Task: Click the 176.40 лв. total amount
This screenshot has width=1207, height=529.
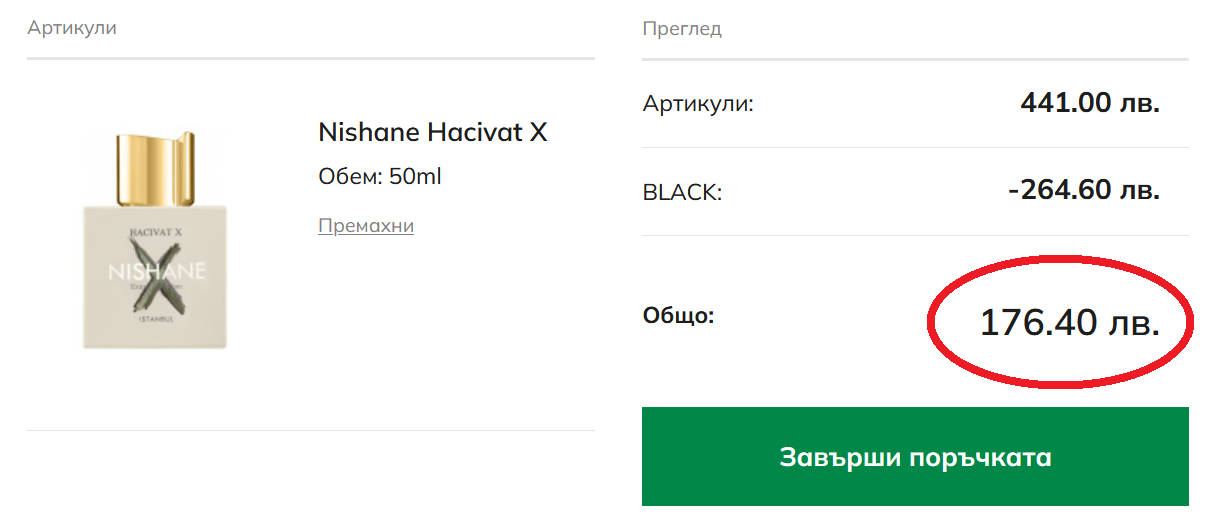Action: pos(1069,323)
